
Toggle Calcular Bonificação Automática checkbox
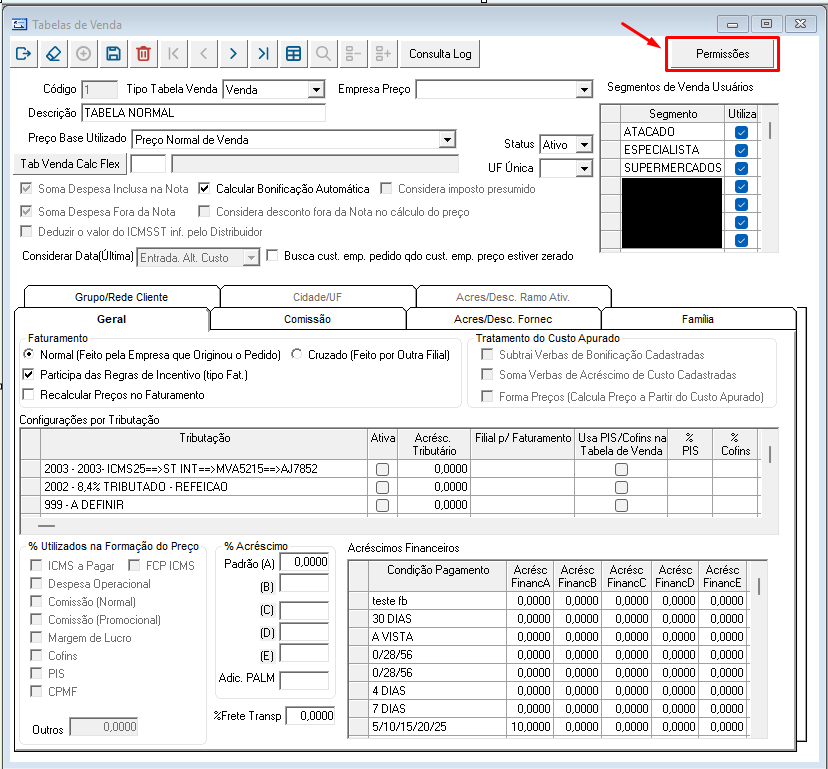click(x=204, y=189)
